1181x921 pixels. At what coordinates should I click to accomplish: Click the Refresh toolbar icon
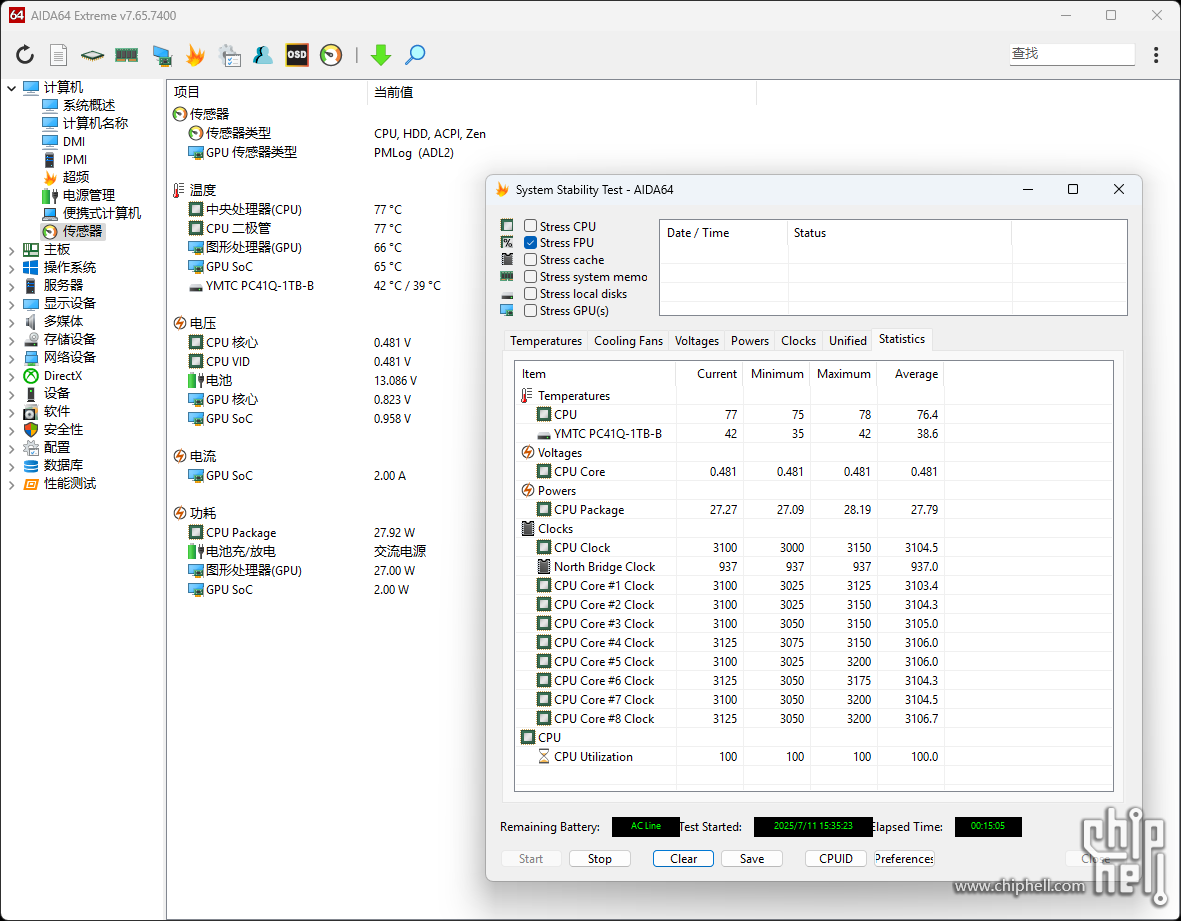click(x=25, y=54)
